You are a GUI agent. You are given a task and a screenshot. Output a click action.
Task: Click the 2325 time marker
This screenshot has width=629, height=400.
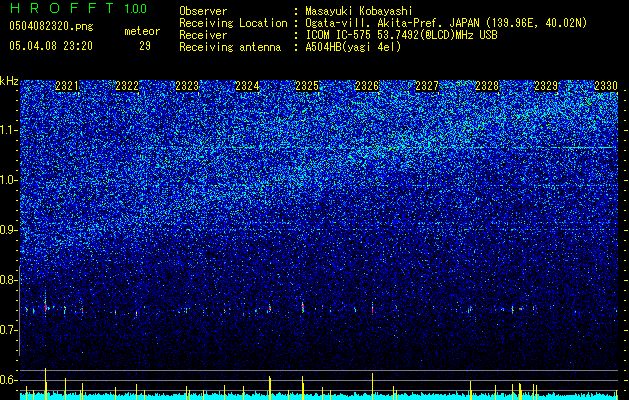[x=307, y=86]
